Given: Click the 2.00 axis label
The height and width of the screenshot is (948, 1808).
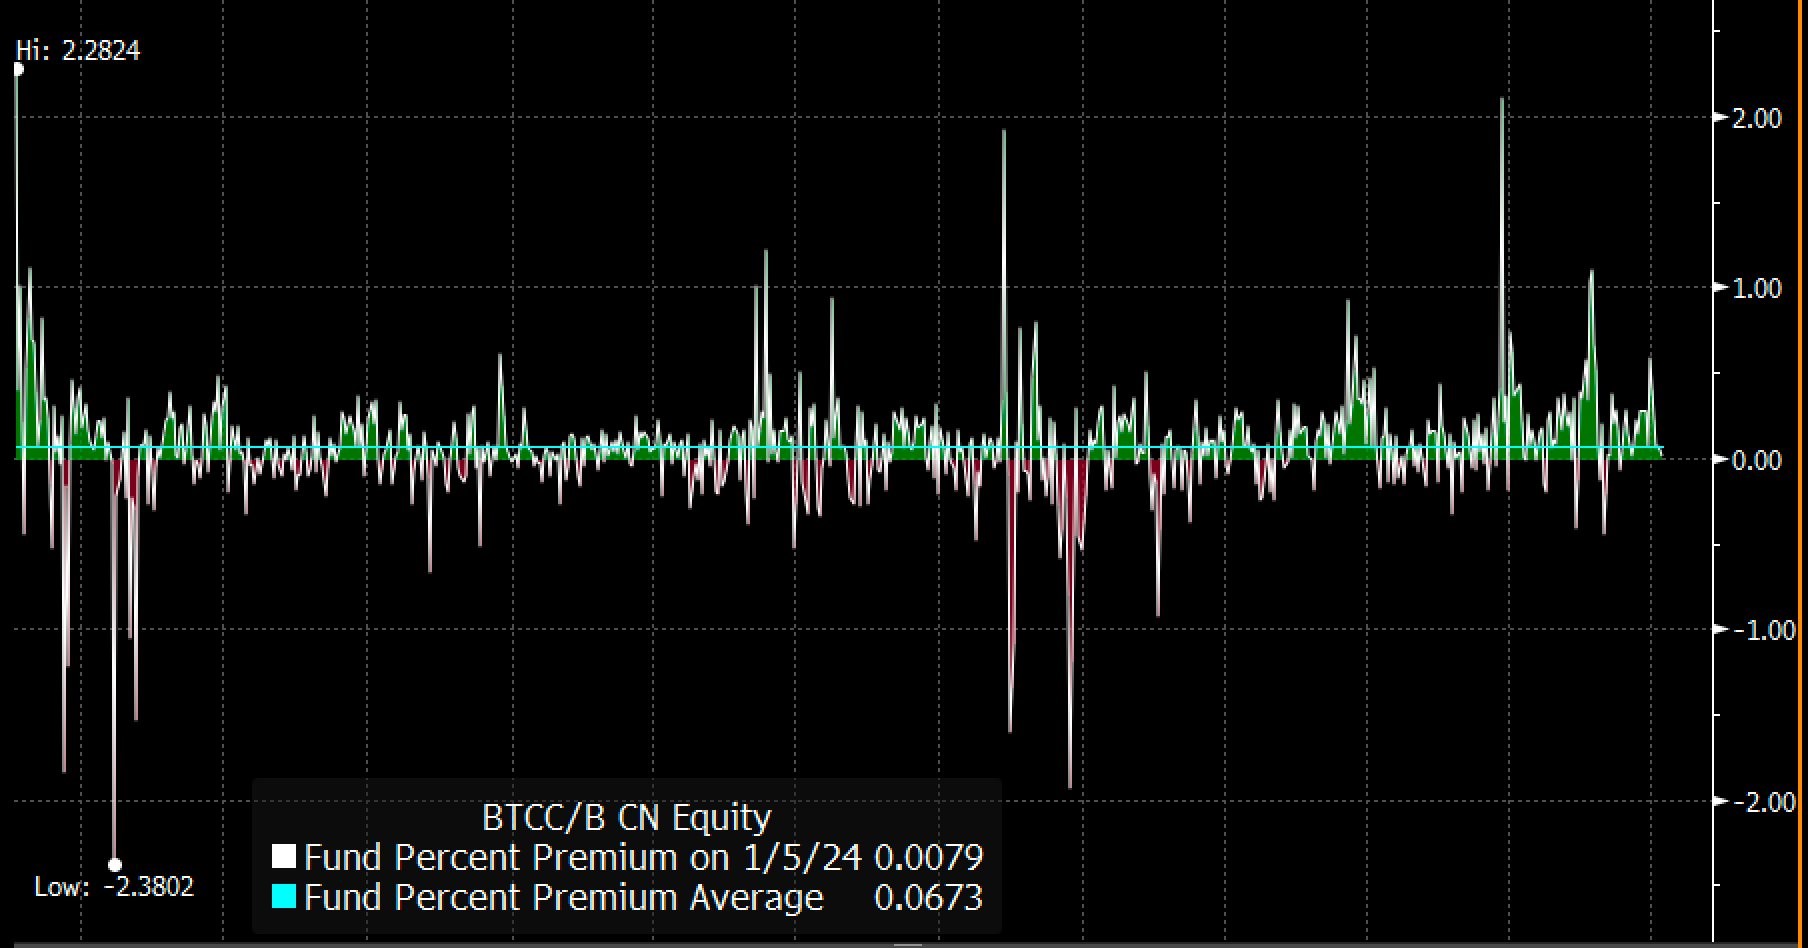Looking at the screenshot, I should click(1757, 119).
